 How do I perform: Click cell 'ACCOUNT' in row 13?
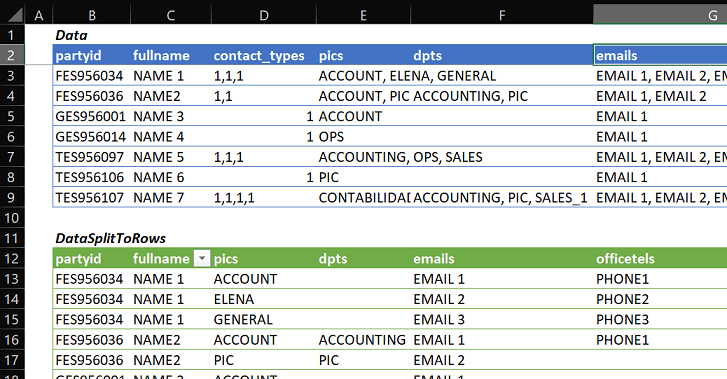pyautogui.click(x=264, y=279)
